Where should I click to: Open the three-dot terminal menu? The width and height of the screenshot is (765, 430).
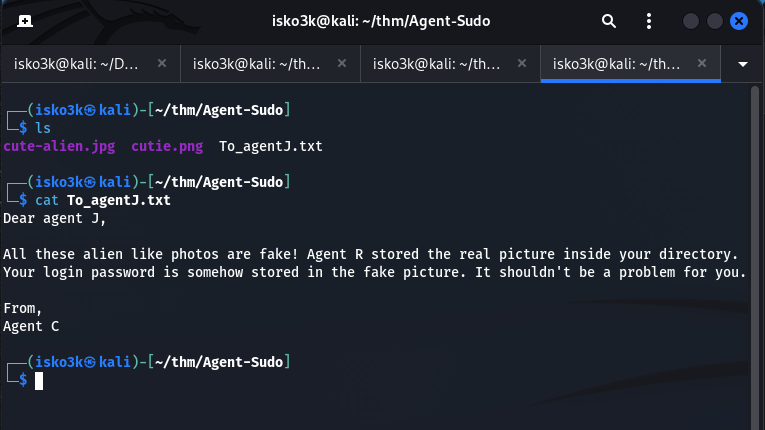coord(649,20)
